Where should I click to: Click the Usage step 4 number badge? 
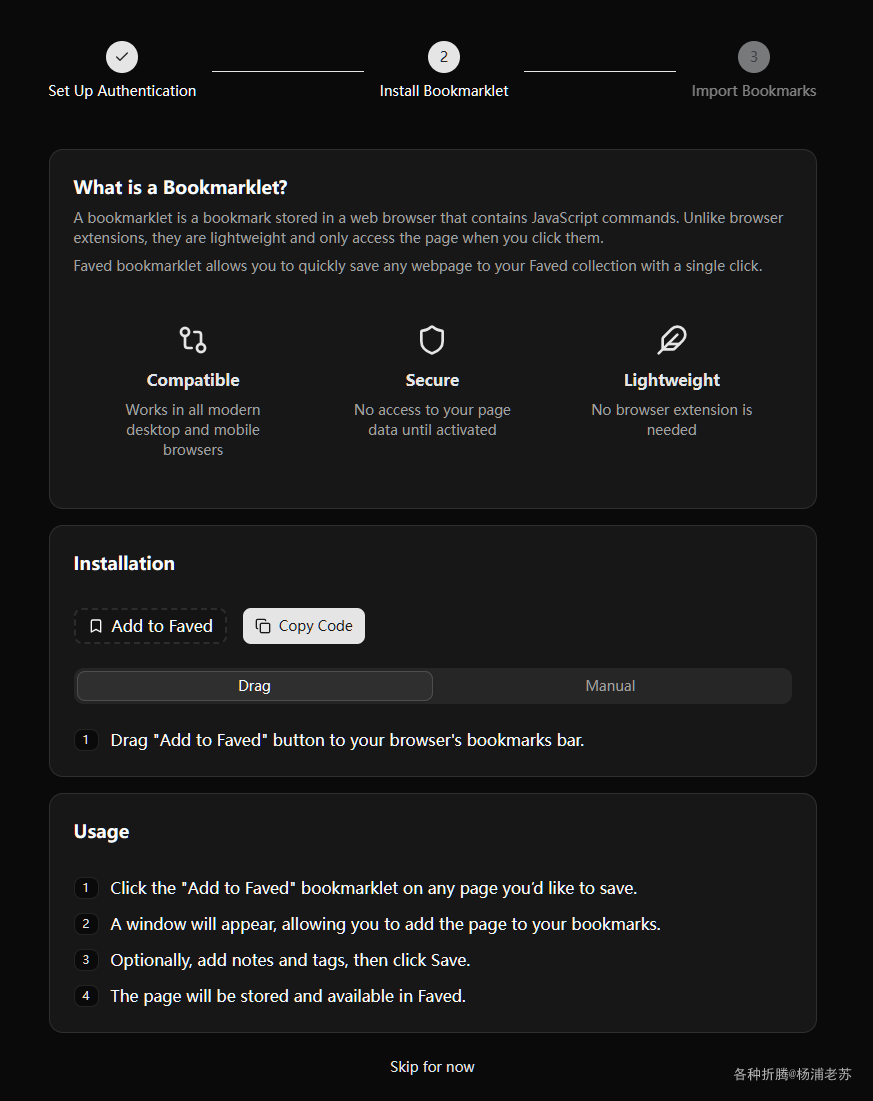tap(86, 996)
